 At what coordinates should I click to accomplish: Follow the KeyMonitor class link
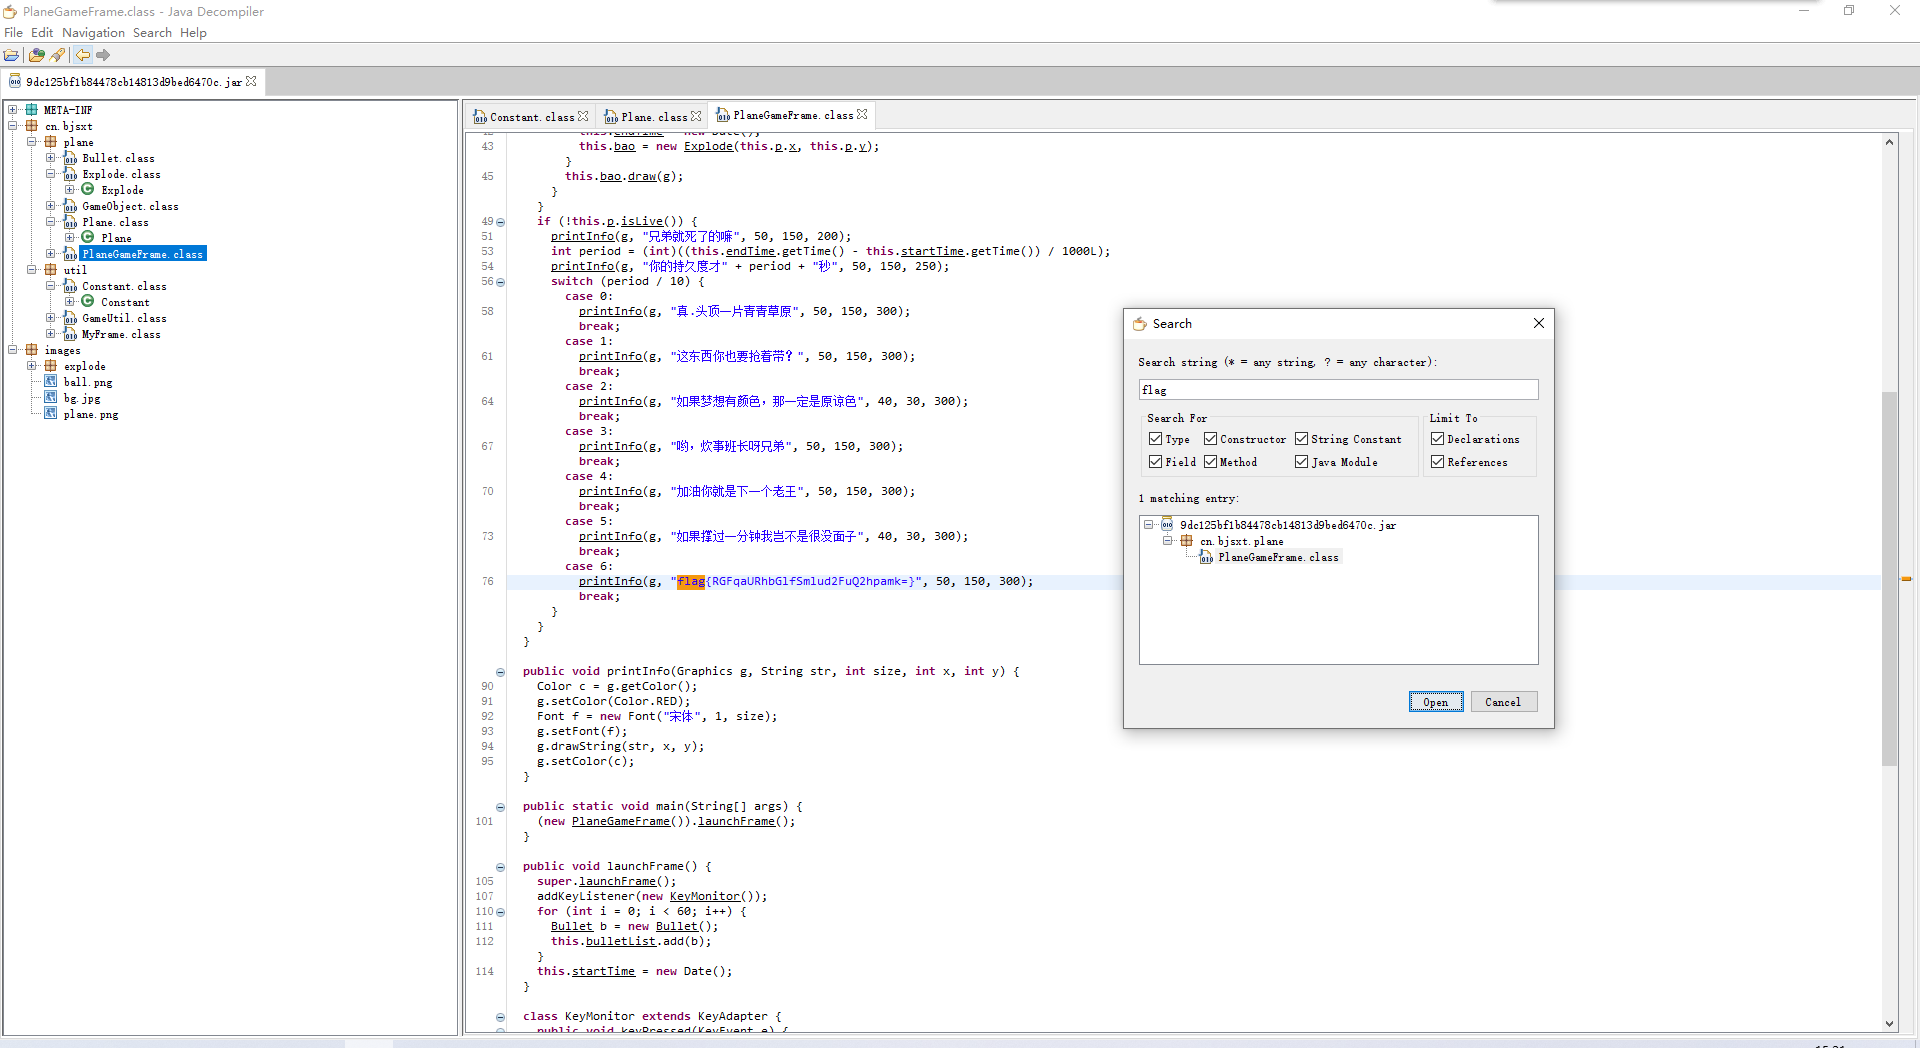coord(705,897)
